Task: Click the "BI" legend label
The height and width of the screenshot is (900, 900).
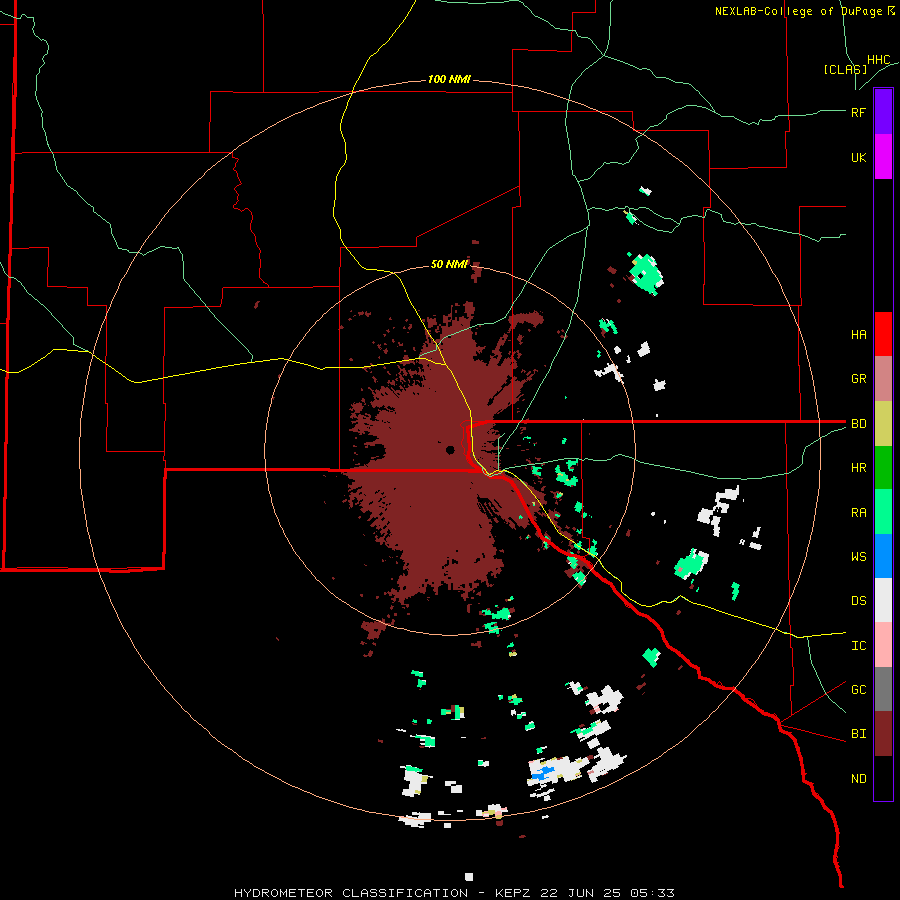Action: pyautogui.click(x=858, y=734)
